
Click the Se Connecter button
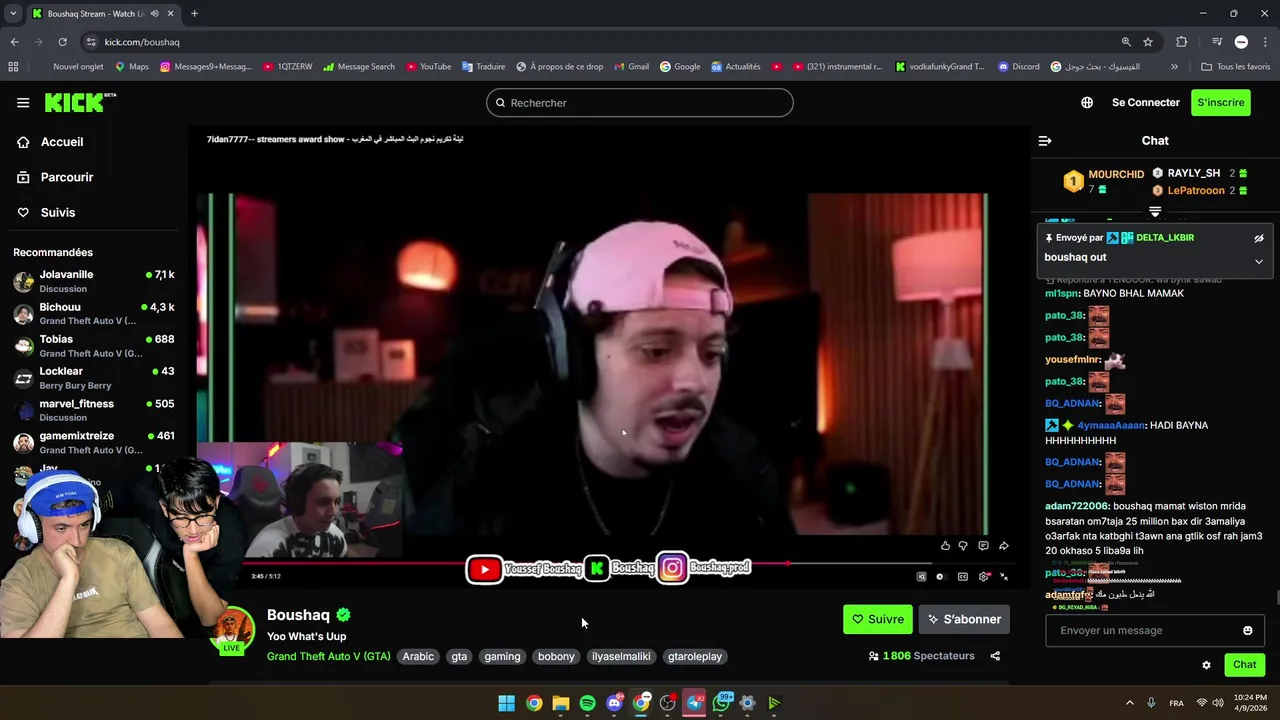point(1146,102)
